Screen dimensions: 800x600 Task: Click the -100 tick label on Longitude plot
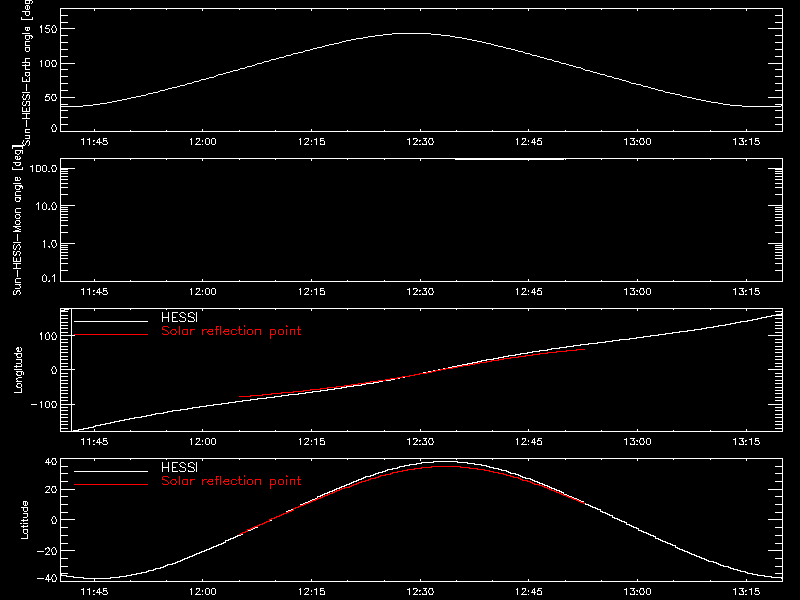(44, 404)
